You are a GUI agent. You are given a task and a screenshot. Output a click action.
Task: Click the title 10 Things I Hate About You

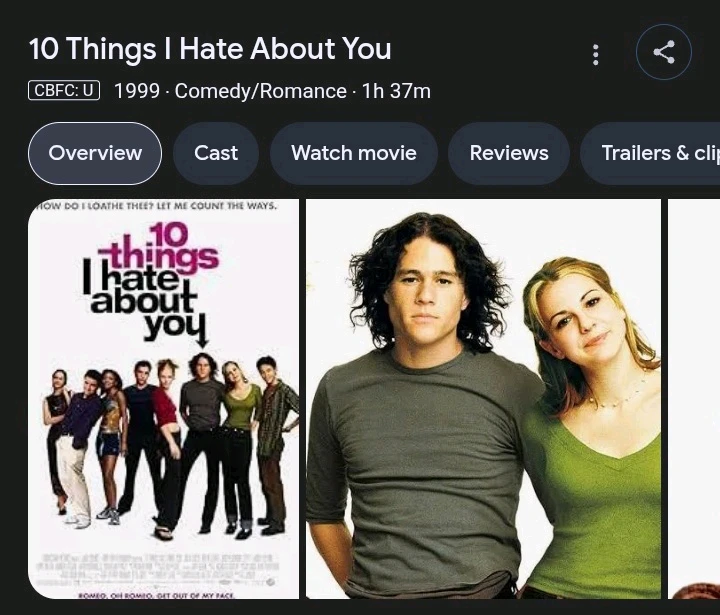coord(210,49)
